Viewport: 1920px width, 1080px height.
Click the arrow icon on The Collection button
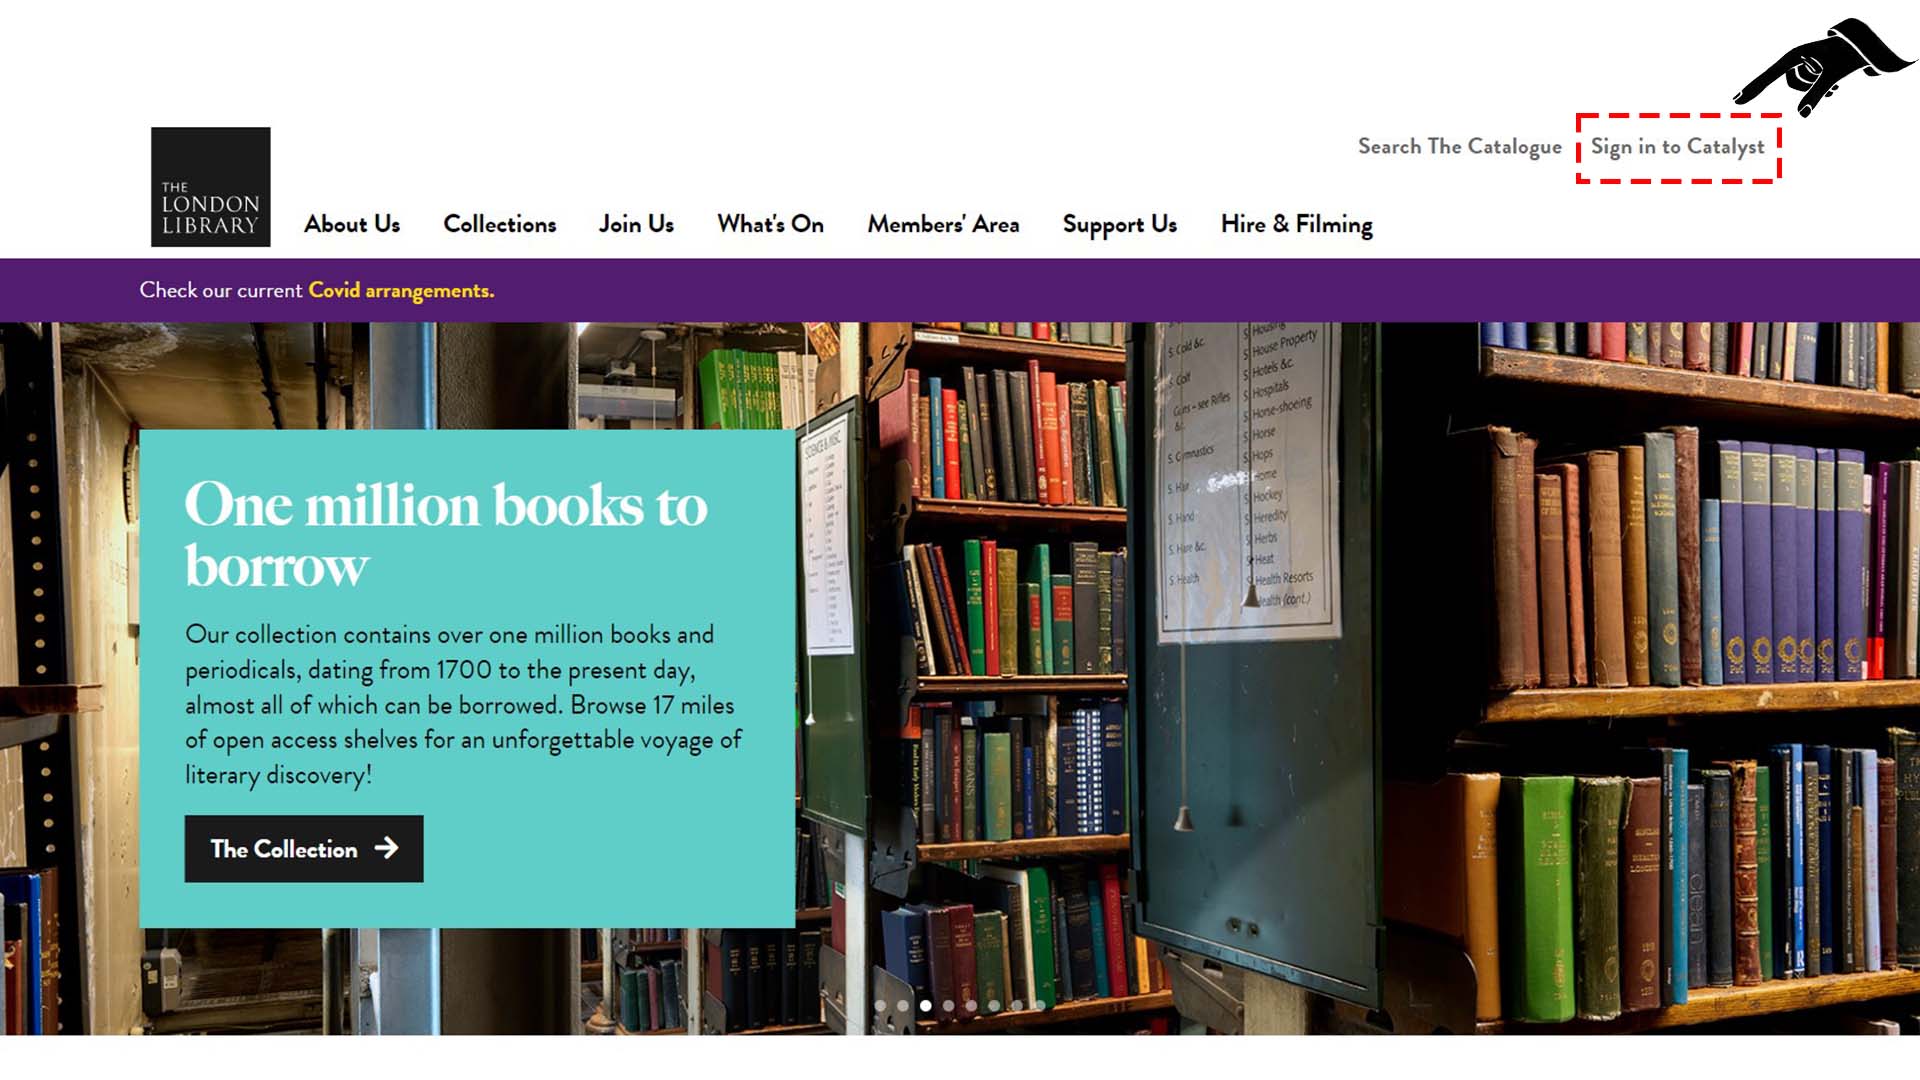pyautogui.click(x=386, y=849)
